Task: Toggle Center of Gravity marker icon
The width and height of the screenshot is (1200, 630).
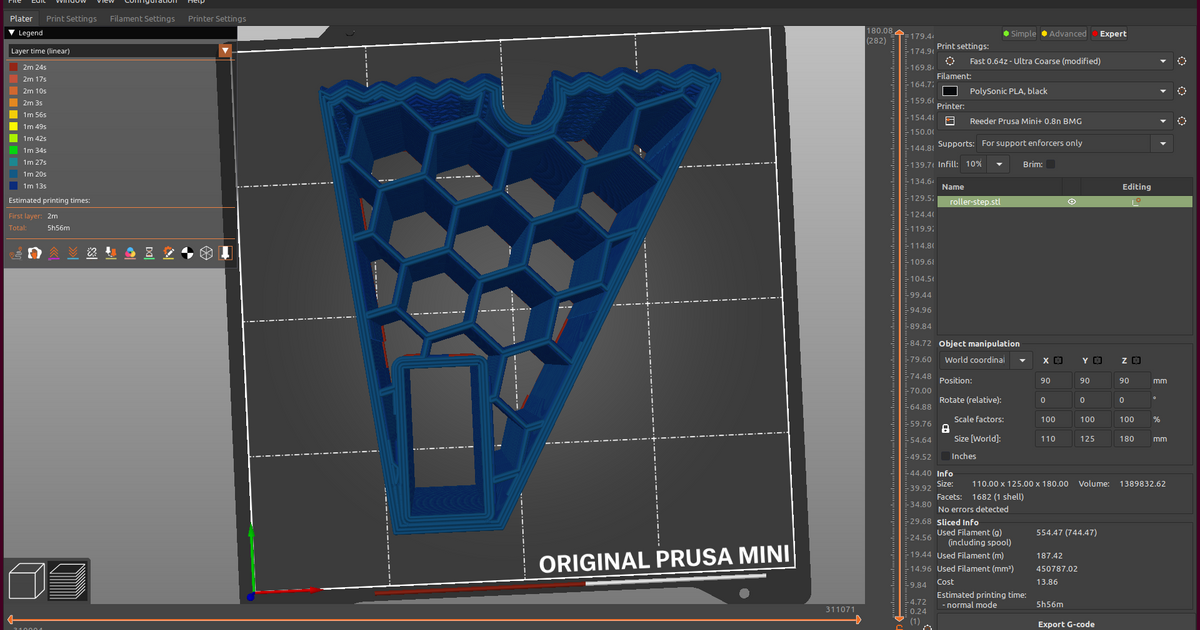Action: [x=186, y=253]
